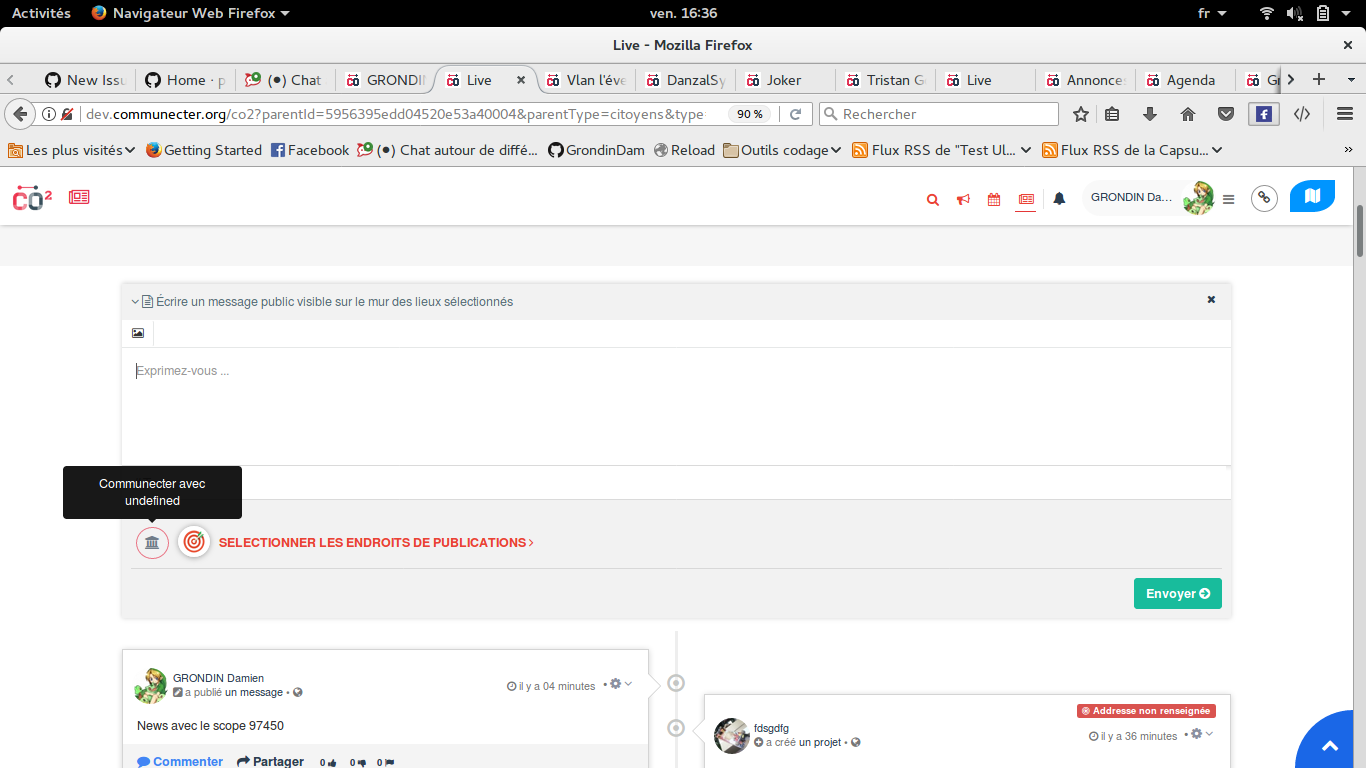Click the institution building scope icon
Viewport: 1366px width, 768px height.
click(x=152, y=543)
